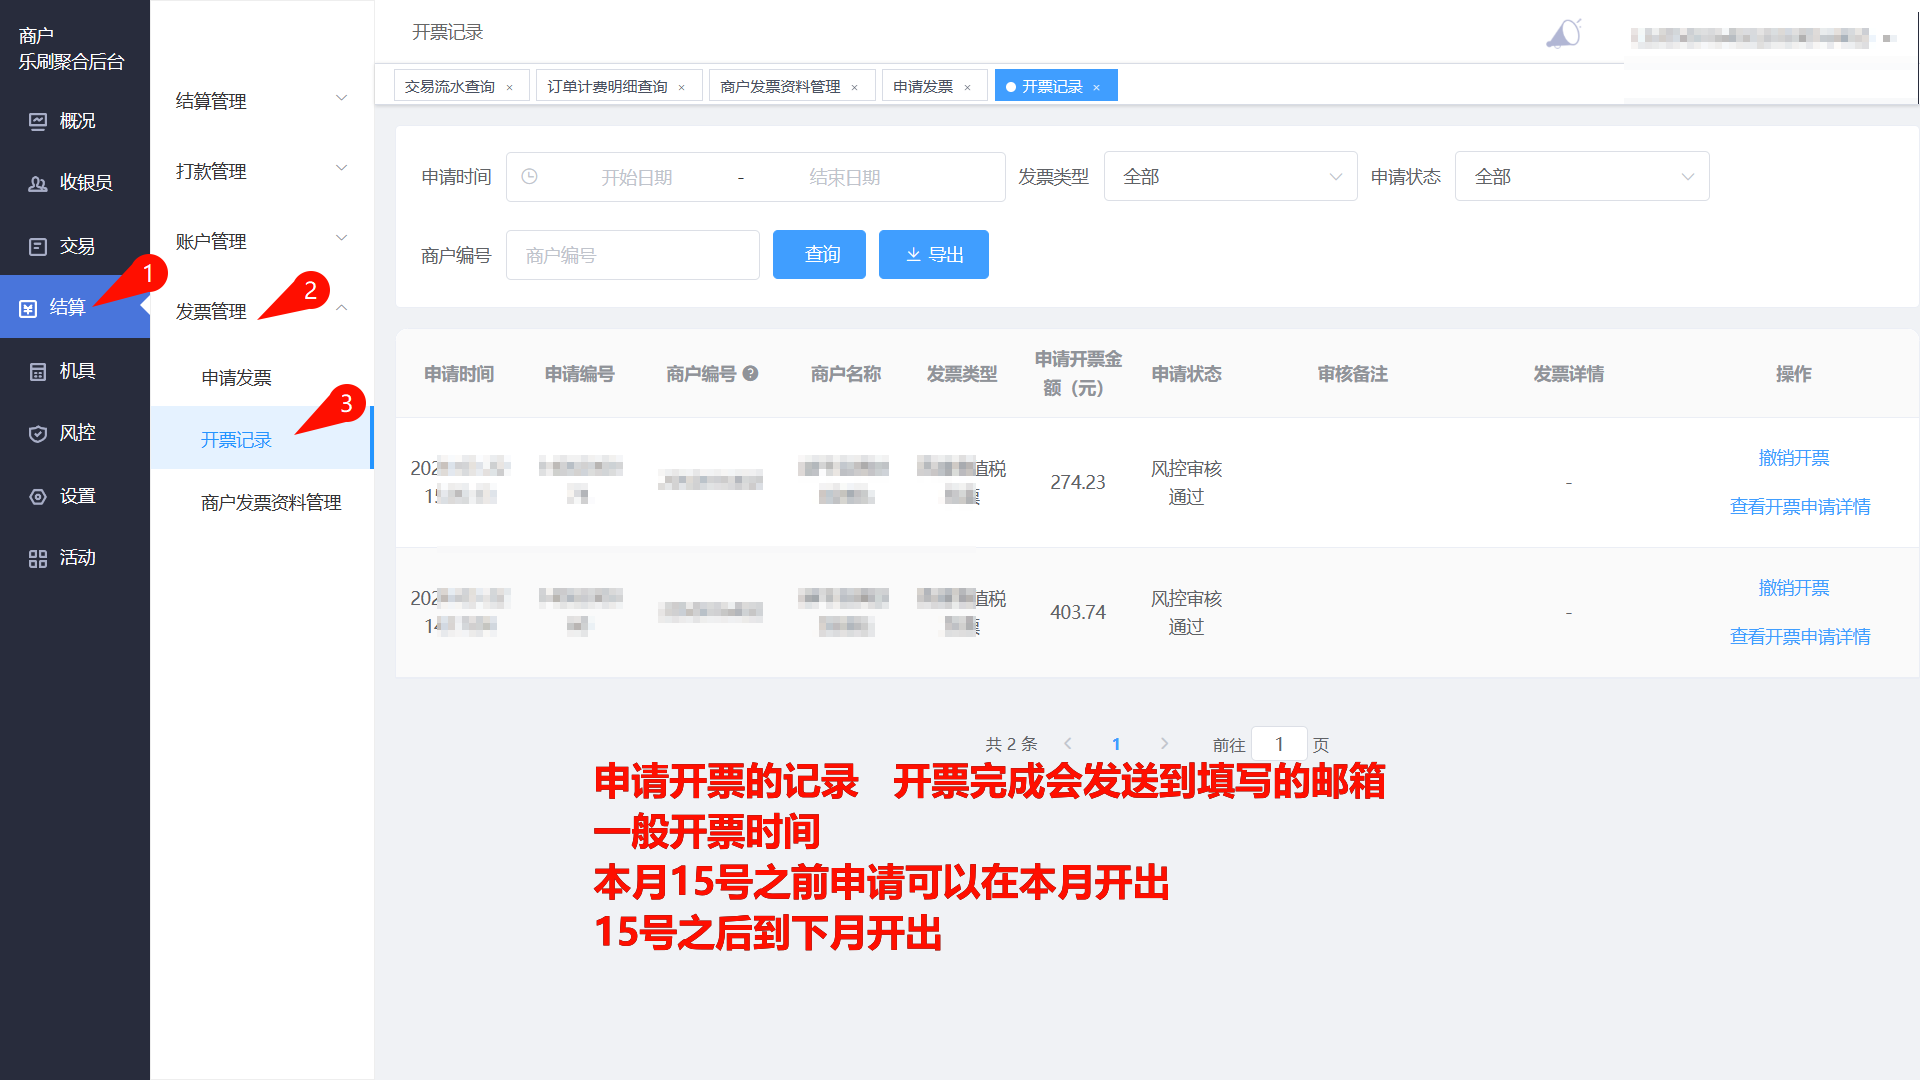Click the notification bell icon
This screenshot has width=1920, height=1080.
tap(1563, 35)
